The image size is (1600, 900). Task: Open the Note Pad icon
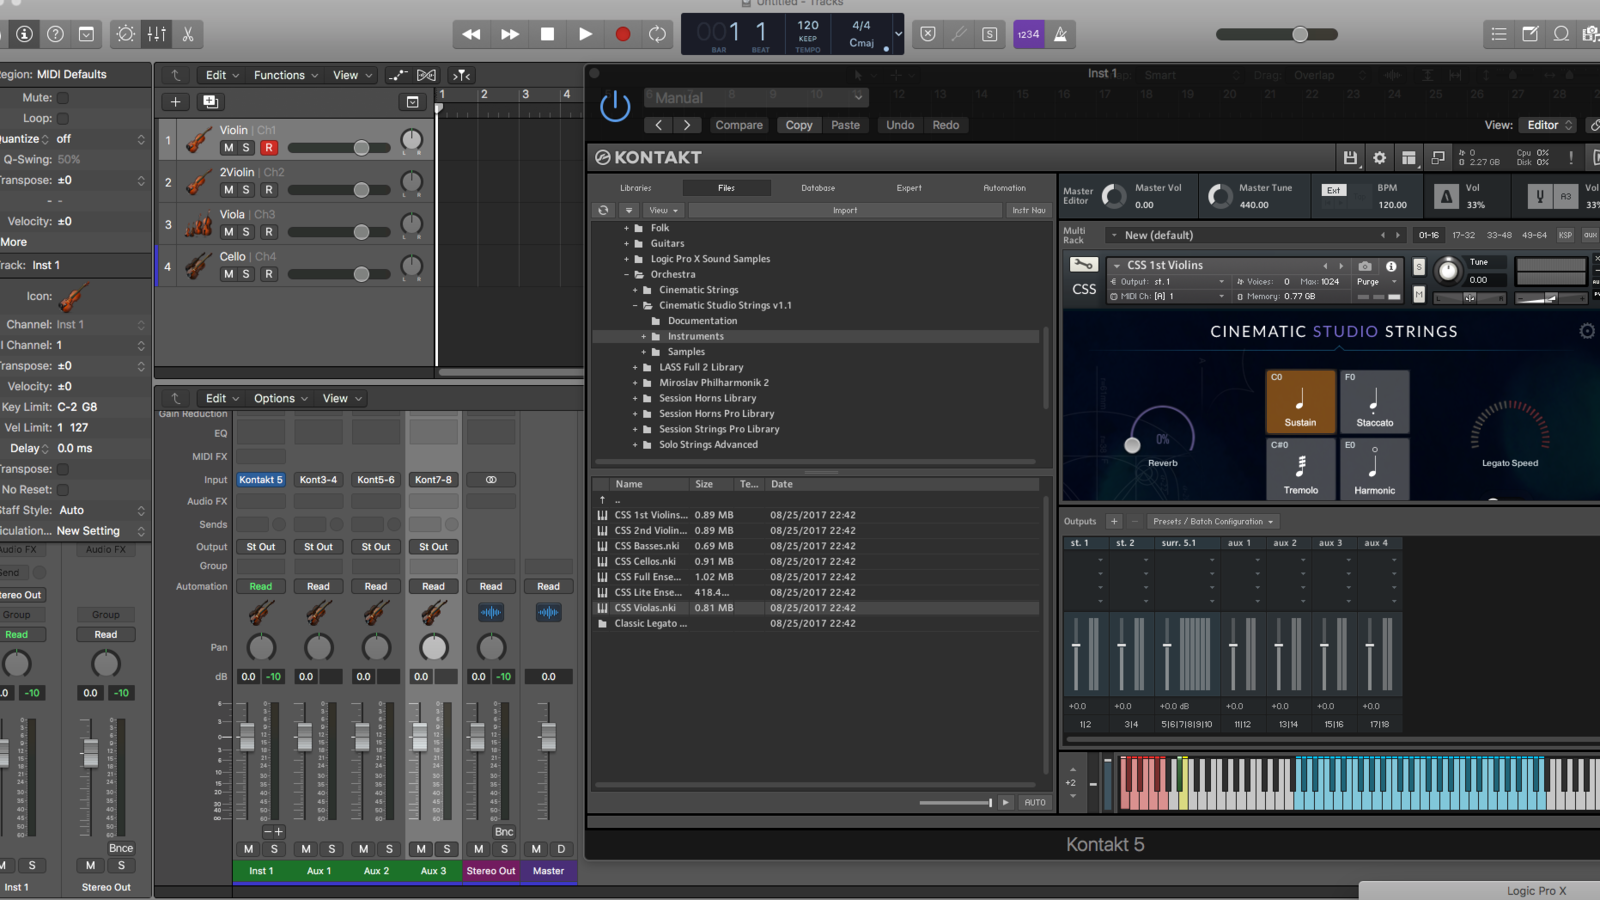click(1530, 34)
